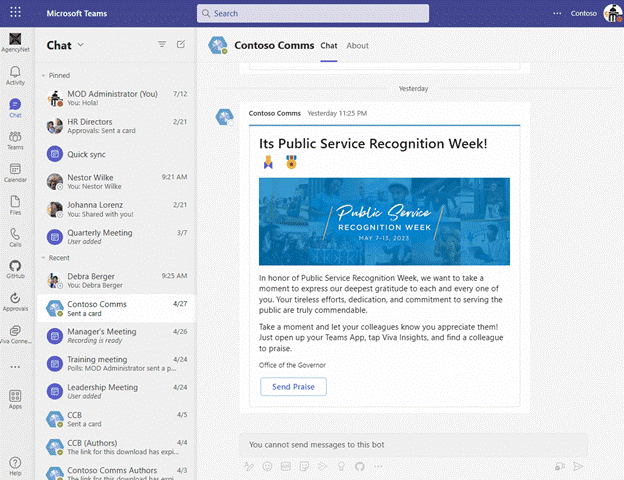Screen dimensions: 624x480
Task: Open CCB (Authors) chat
Action: tap(116, 447)
